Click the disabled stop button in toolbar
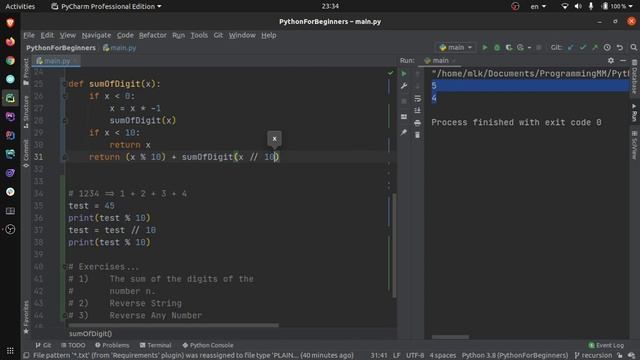This screenshot has height=360, width=640. point(539,47)
